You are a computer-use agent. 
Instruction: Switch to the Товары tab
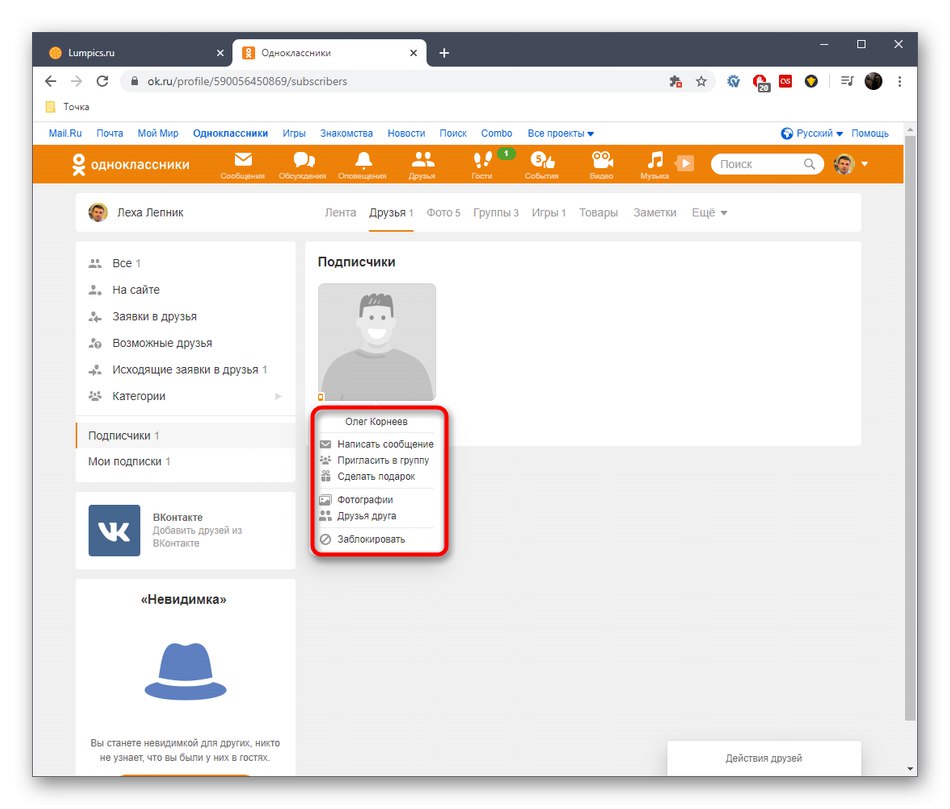click(x=599, y=213)
